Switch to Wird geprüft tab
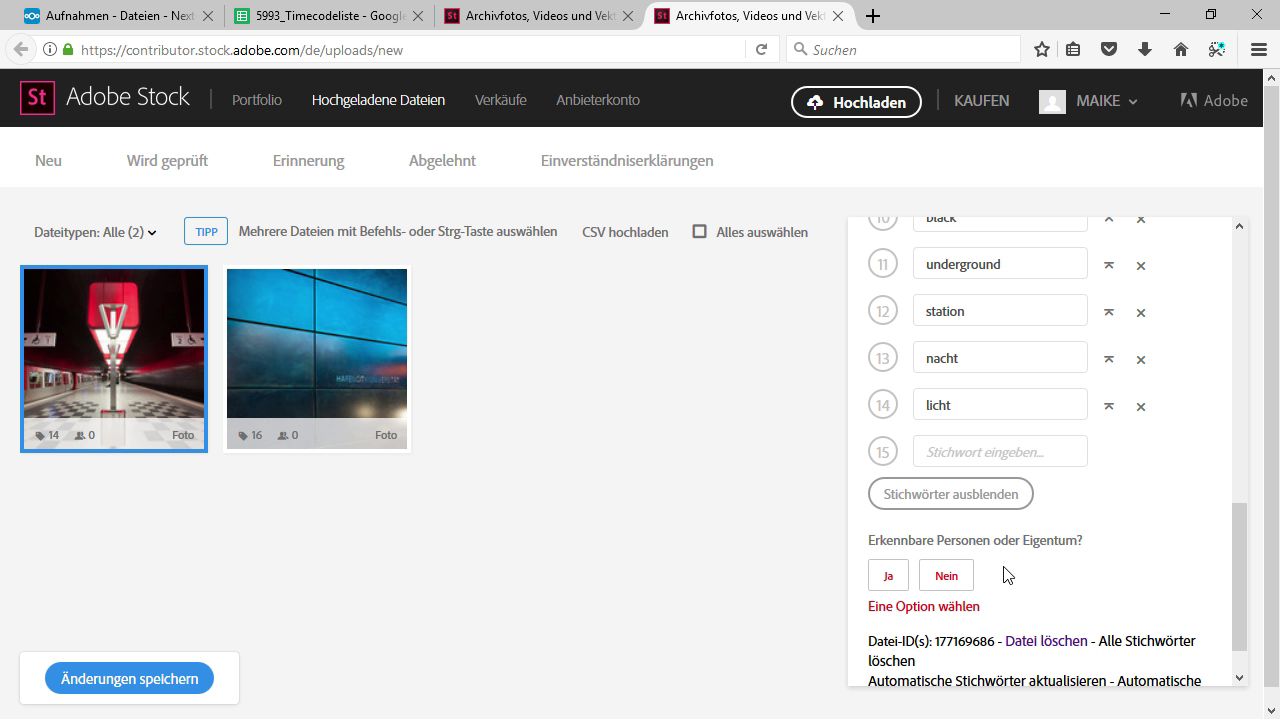1280x720 pixels. [167, 160]
